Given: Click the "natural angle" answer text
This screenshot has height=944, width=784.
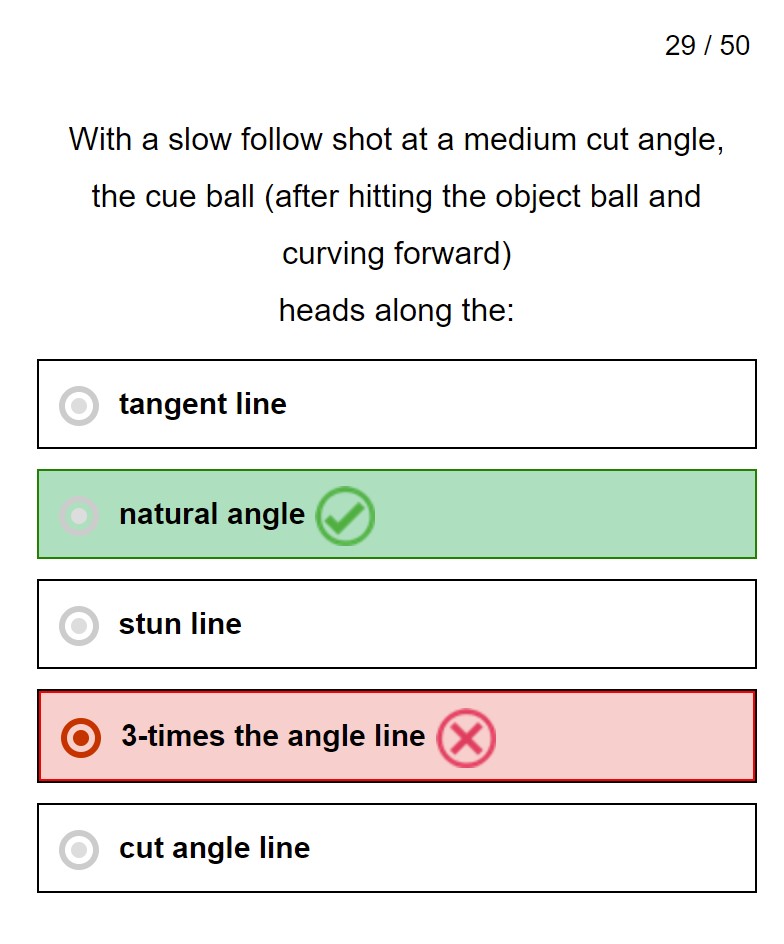Looking at the screenshot, I should (x=211, y=514).
